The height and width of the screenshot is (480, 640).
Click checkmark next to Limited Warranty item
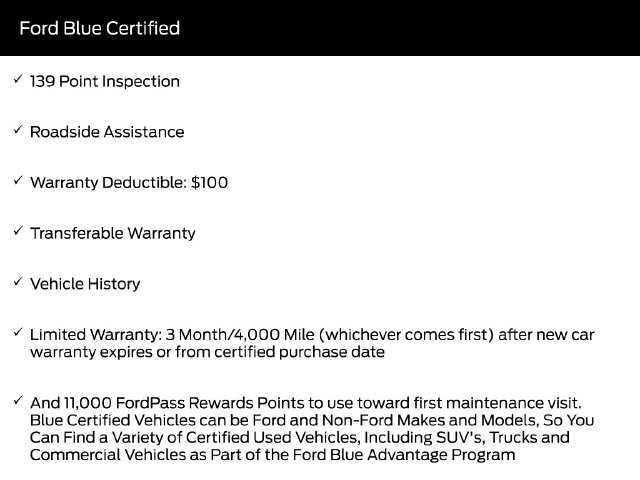18,332
